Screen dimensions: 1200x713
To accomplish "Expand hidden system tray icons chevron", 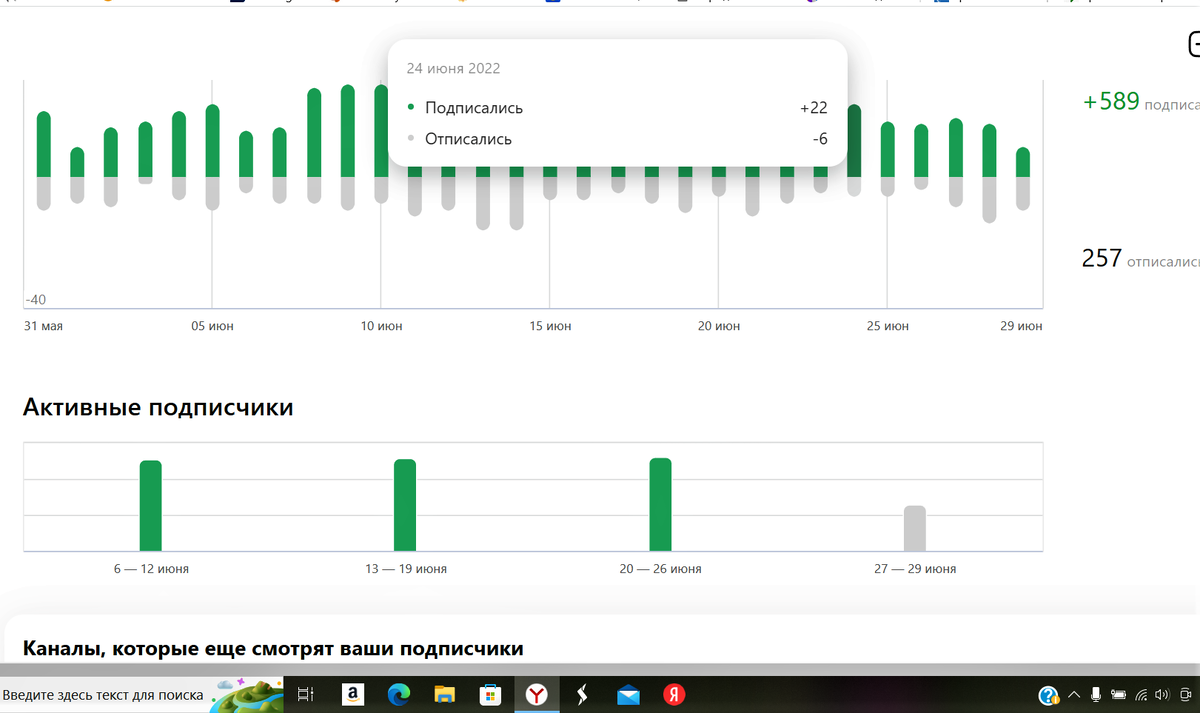I will point(1075,694).
